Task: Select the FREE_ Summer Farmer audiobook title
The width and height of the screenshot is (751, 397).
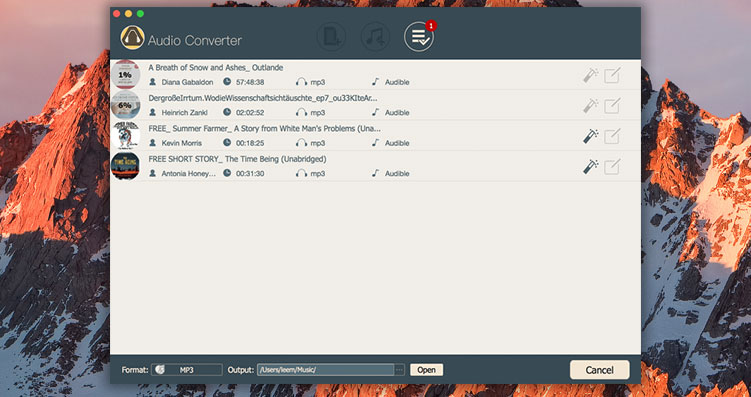Action: click(x=264, y=128)
